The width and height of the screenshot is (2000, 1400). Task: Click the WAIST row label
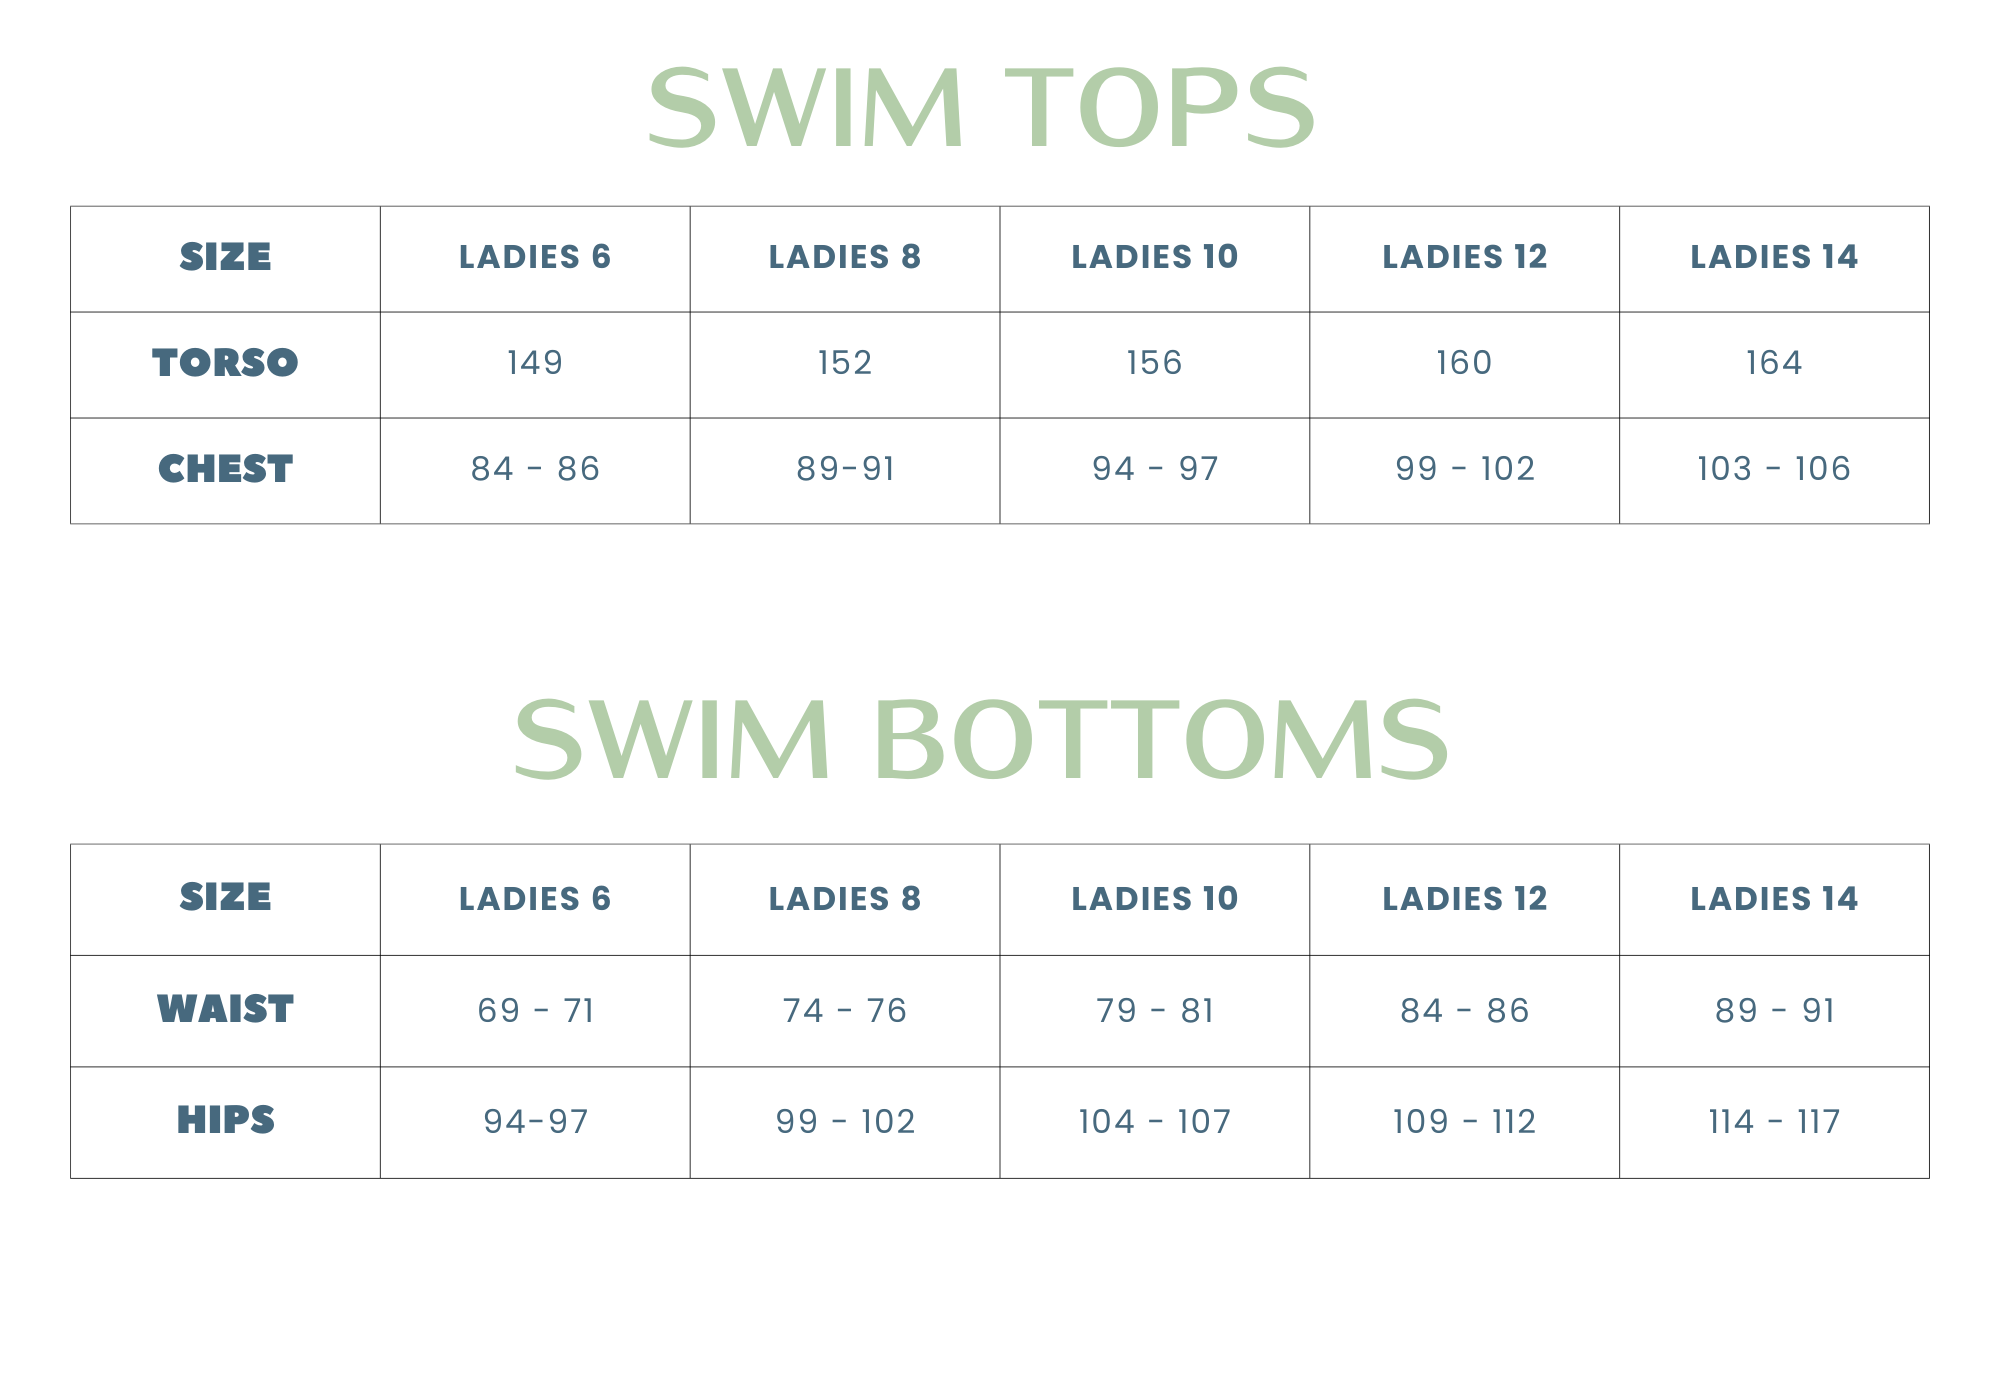click(x=225, y=1010)
